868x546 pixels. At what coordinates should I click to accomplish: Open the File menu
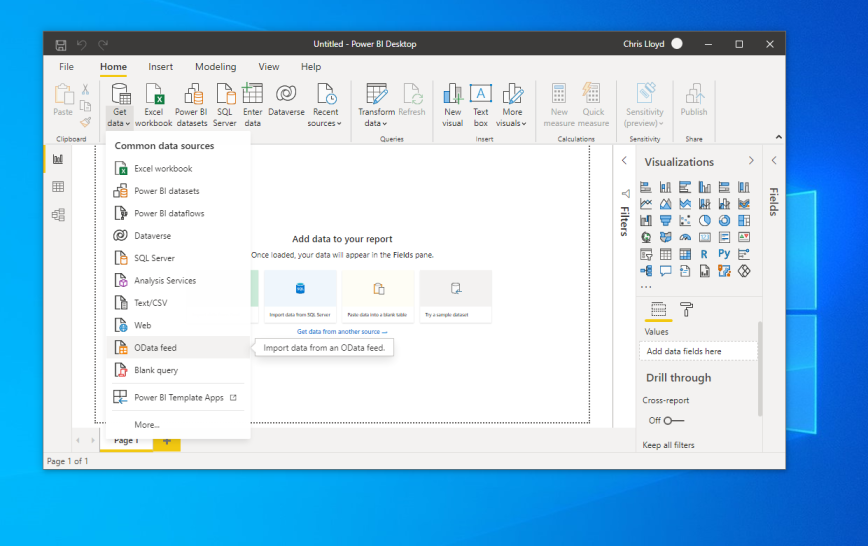(x=66, y=66)
